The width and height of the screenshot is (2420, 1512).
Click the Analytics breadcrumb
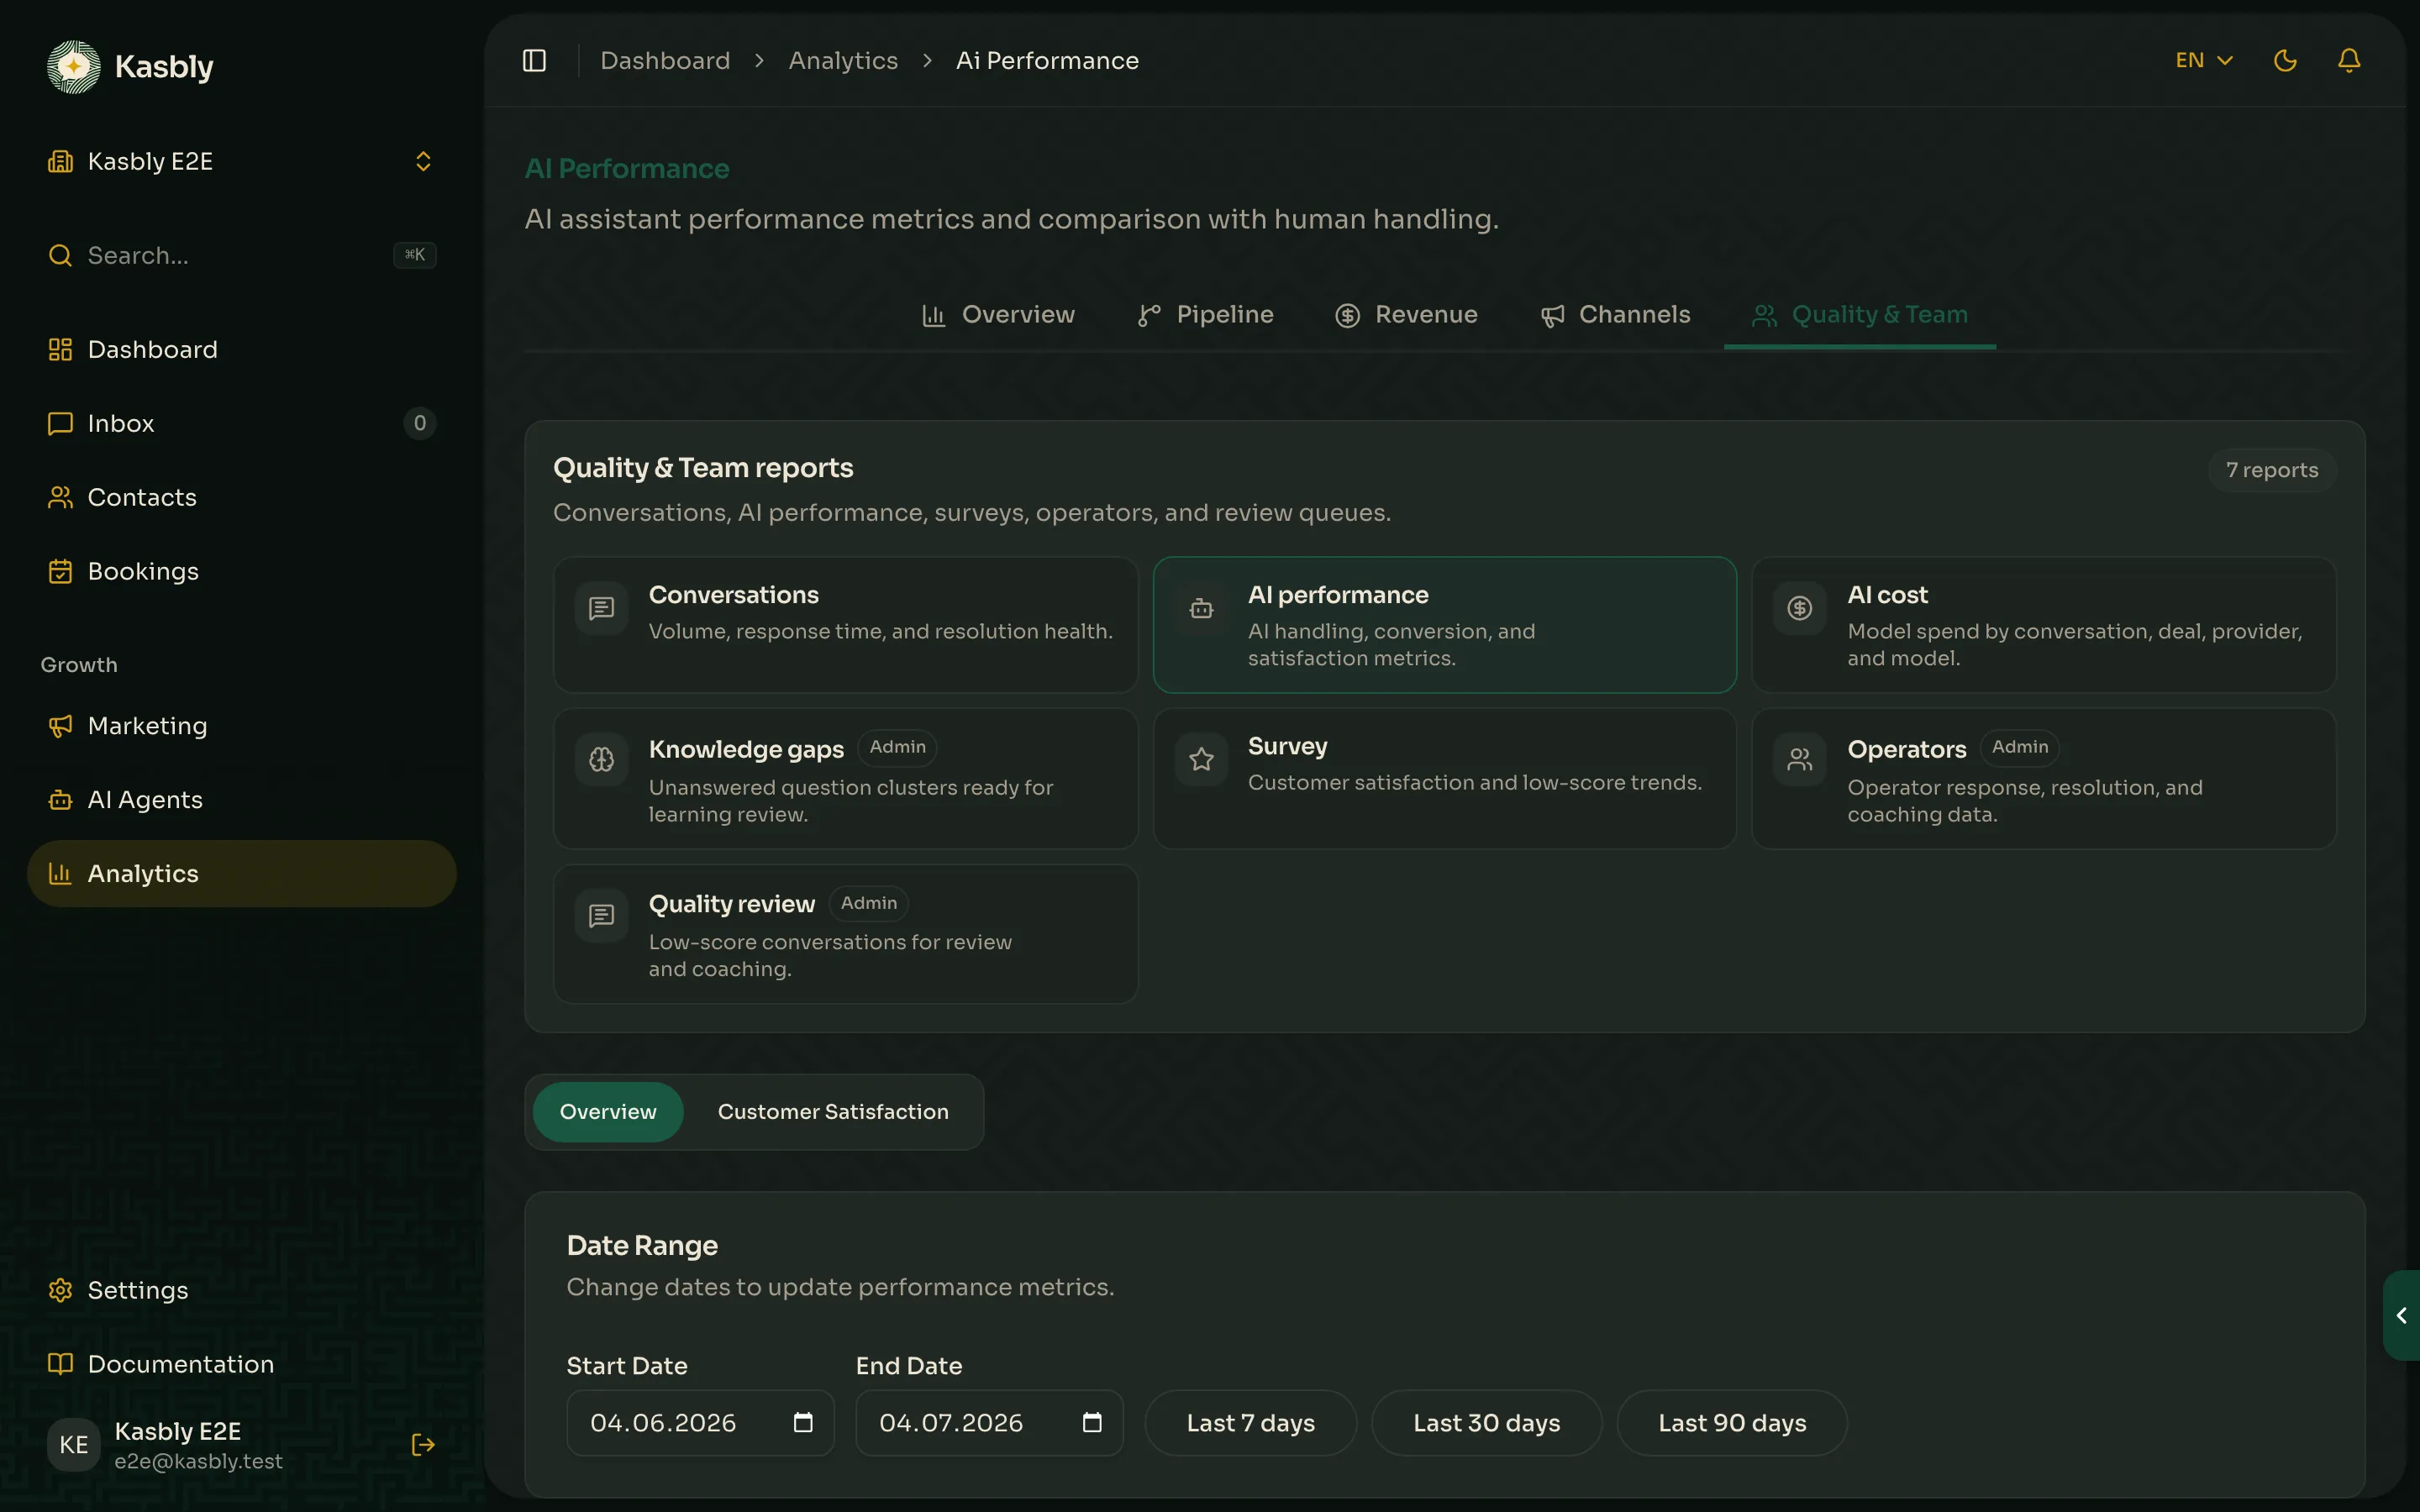click(843, 61)
